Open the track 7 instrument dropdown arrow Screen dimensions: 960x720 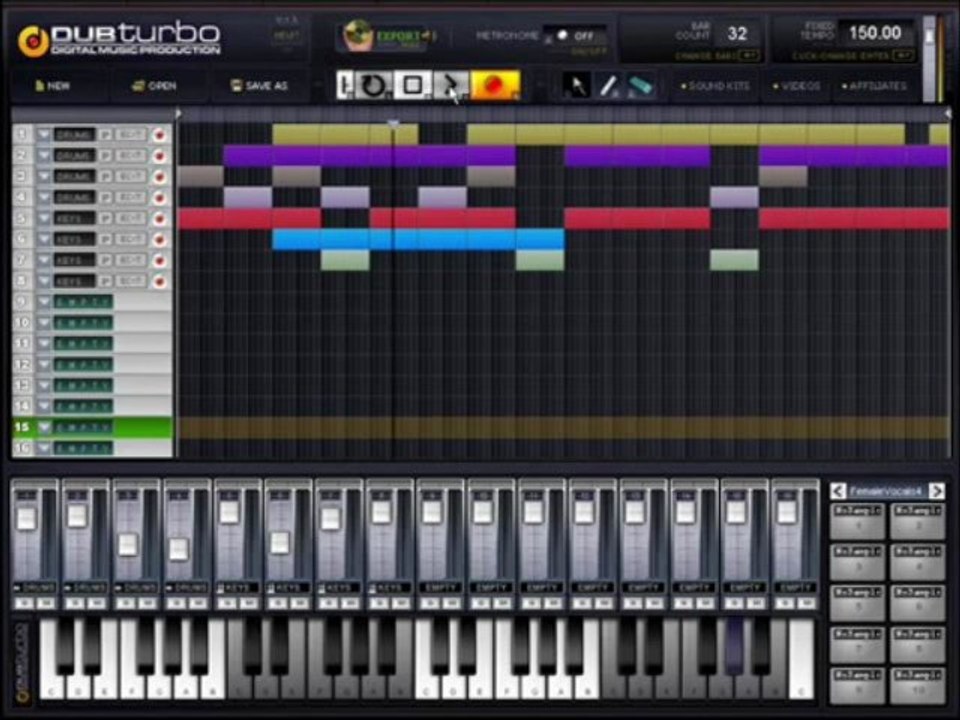pos(43,260)
